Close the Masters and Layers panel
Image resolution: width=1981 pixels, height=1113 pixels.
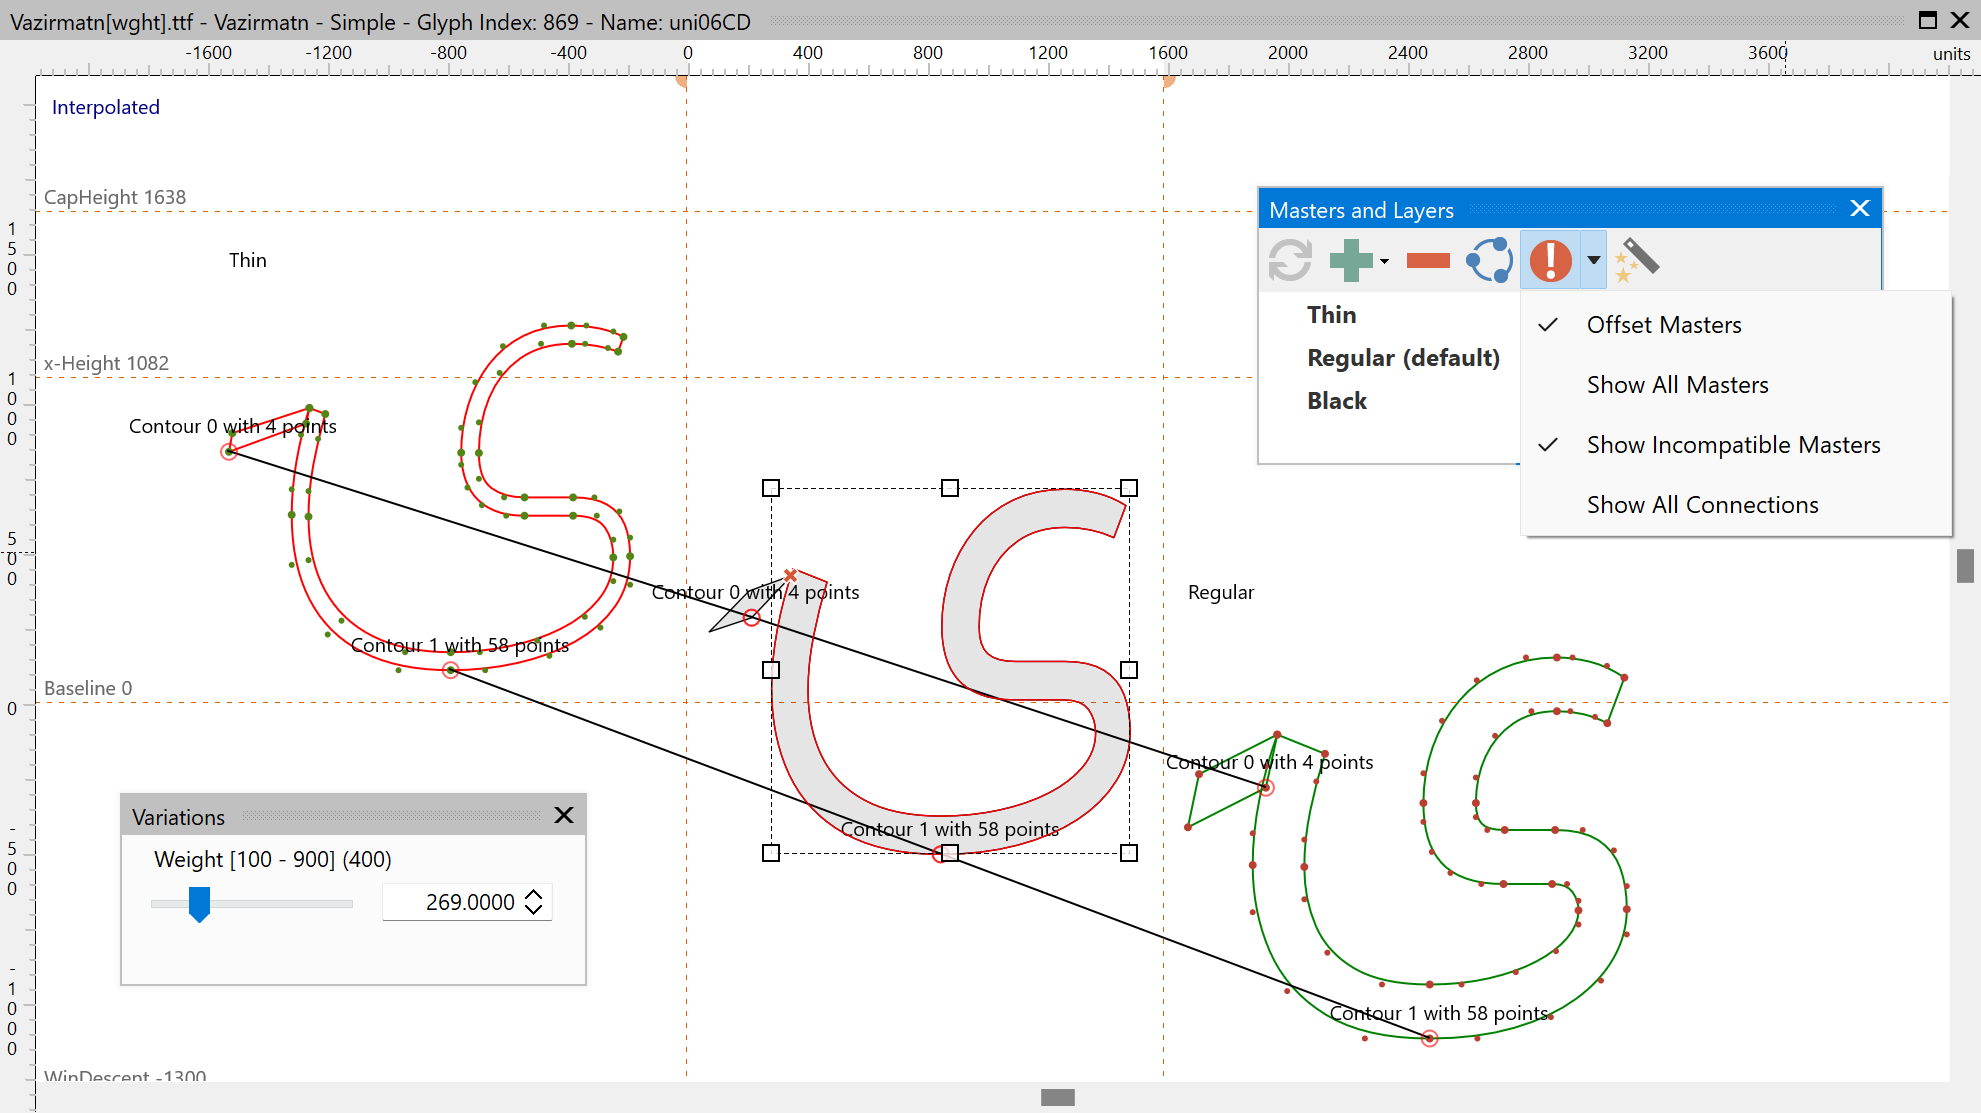click(1859, 208)
